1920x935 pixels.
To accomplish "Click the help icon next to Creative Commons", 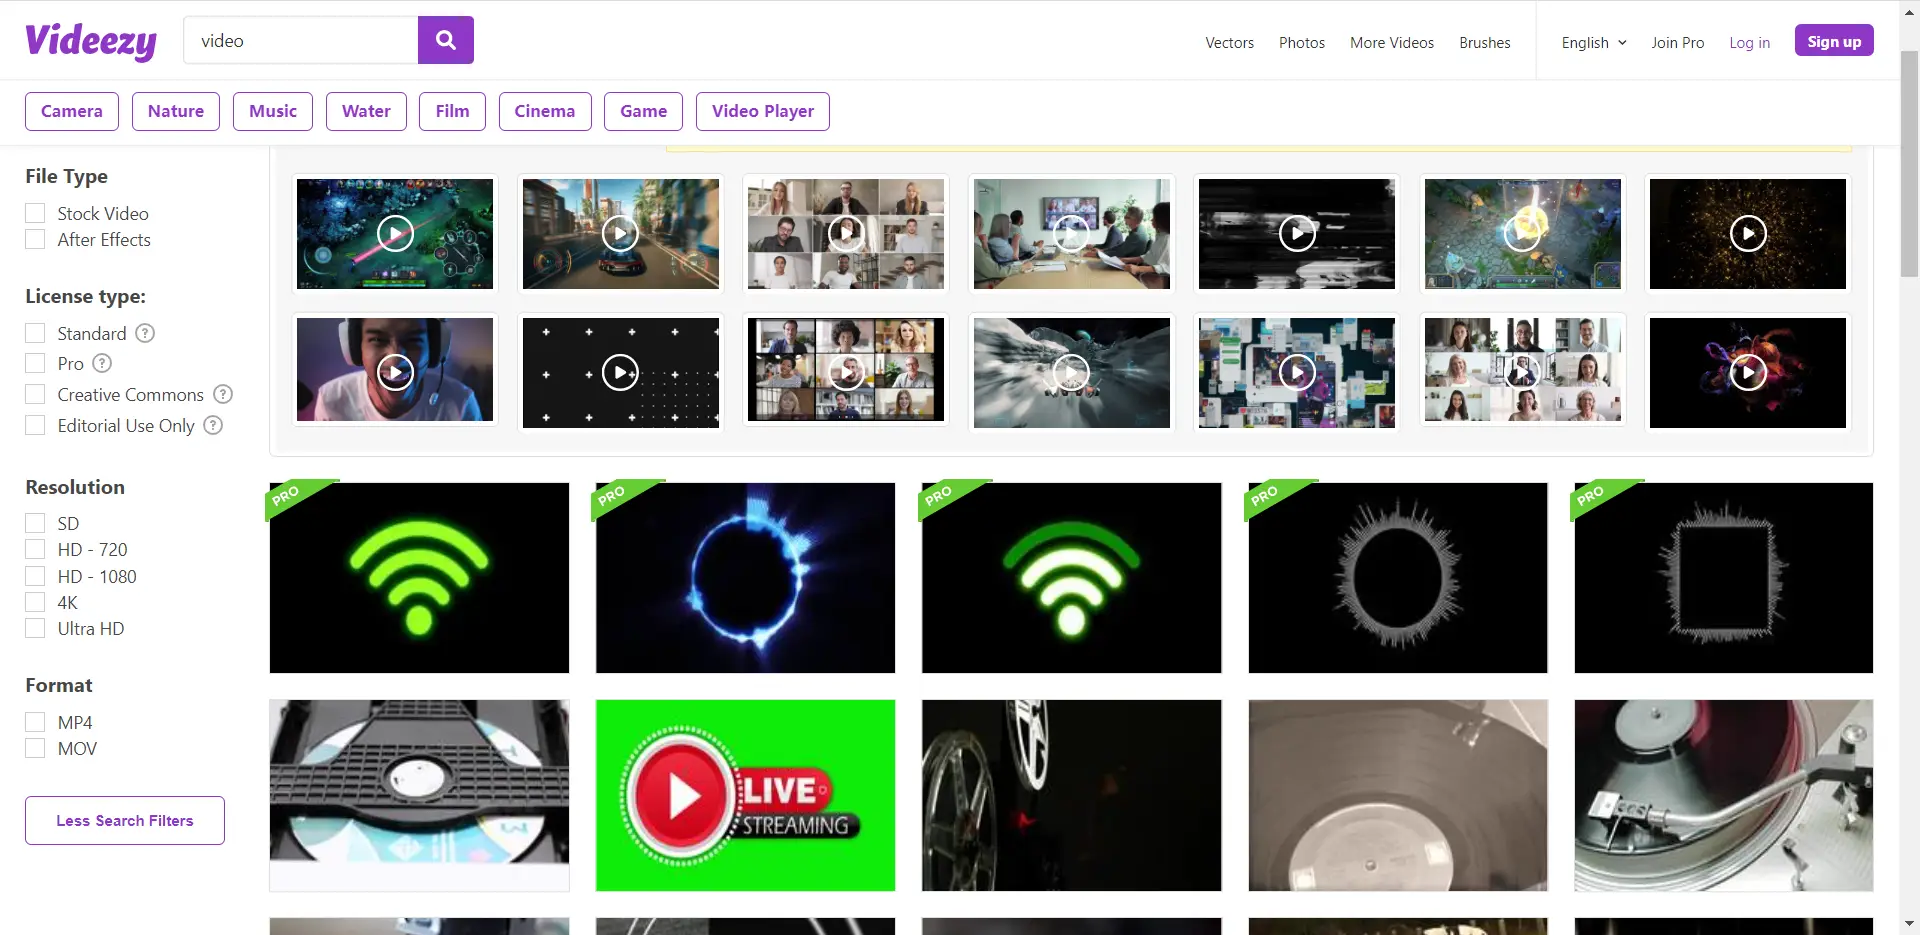I will 222,394.
